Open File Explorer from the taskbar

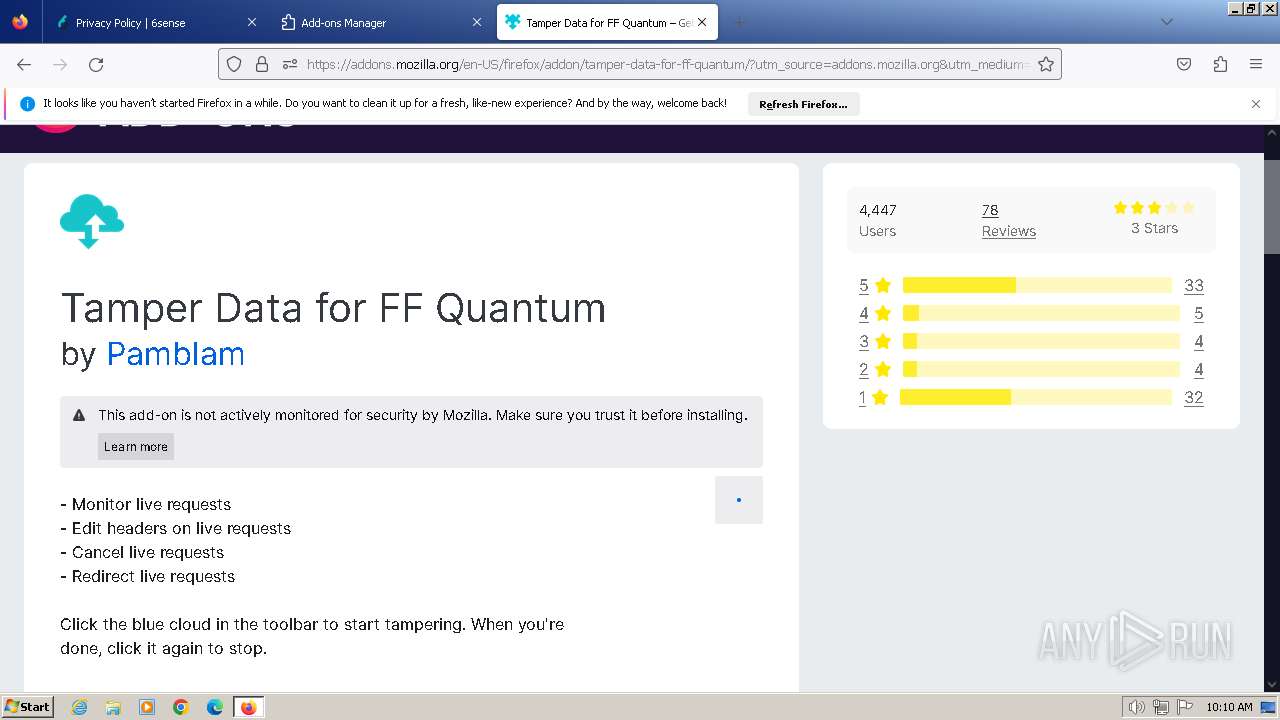[x=113, y=707]
